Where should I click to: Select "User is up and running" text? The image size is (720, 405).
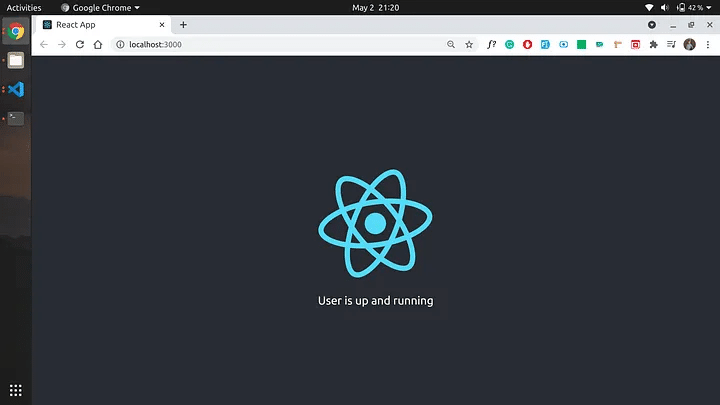[376, 301]
